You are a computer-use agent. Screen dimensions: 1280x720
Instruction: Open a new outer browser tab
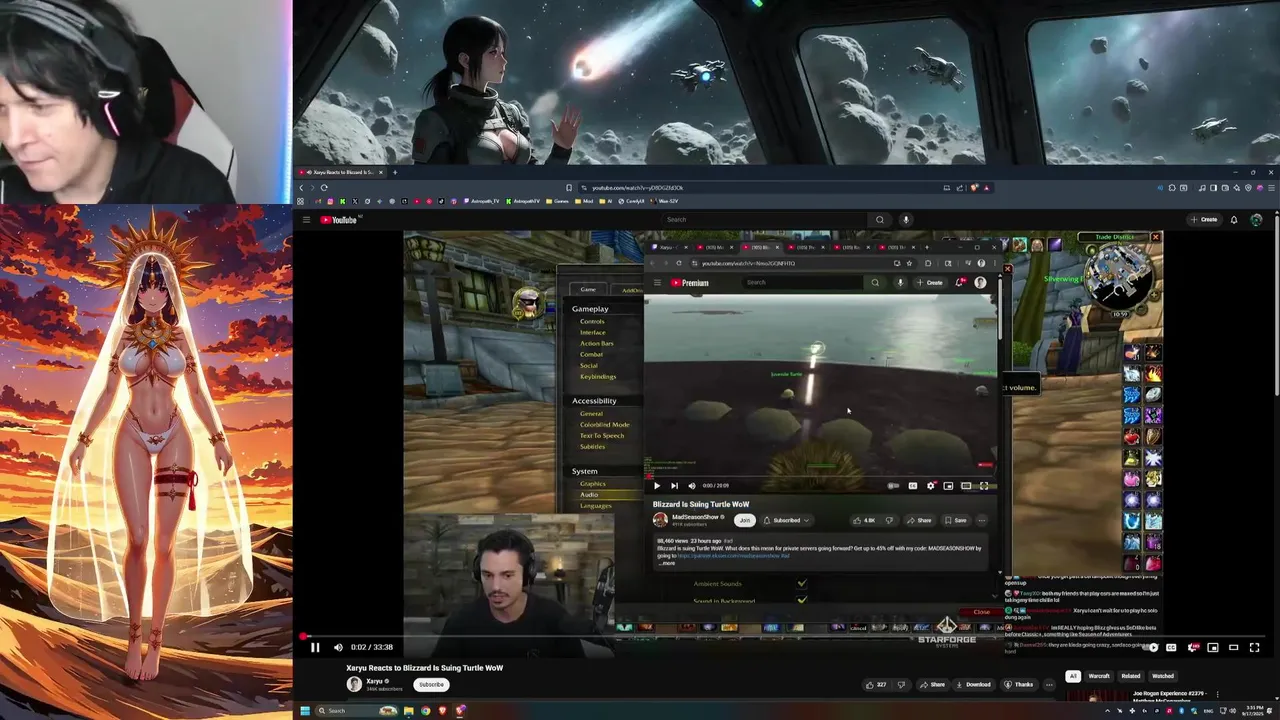click(x=394, y=172)
